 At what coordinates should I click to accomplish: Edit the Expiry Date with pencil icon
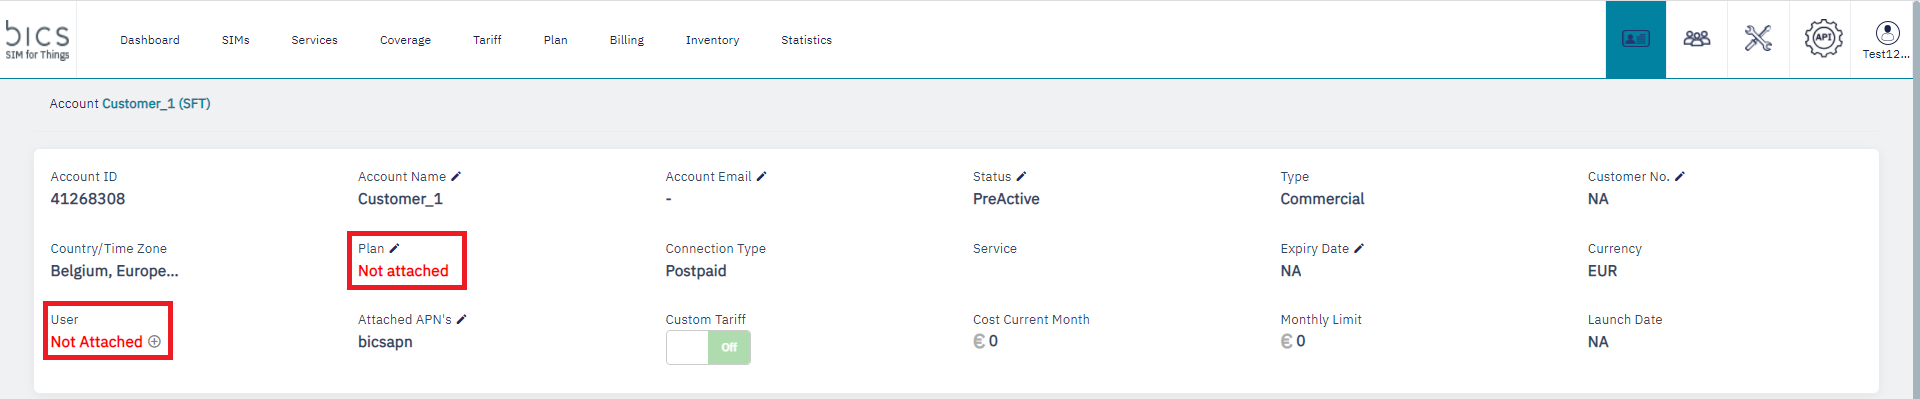point(1359,248)
